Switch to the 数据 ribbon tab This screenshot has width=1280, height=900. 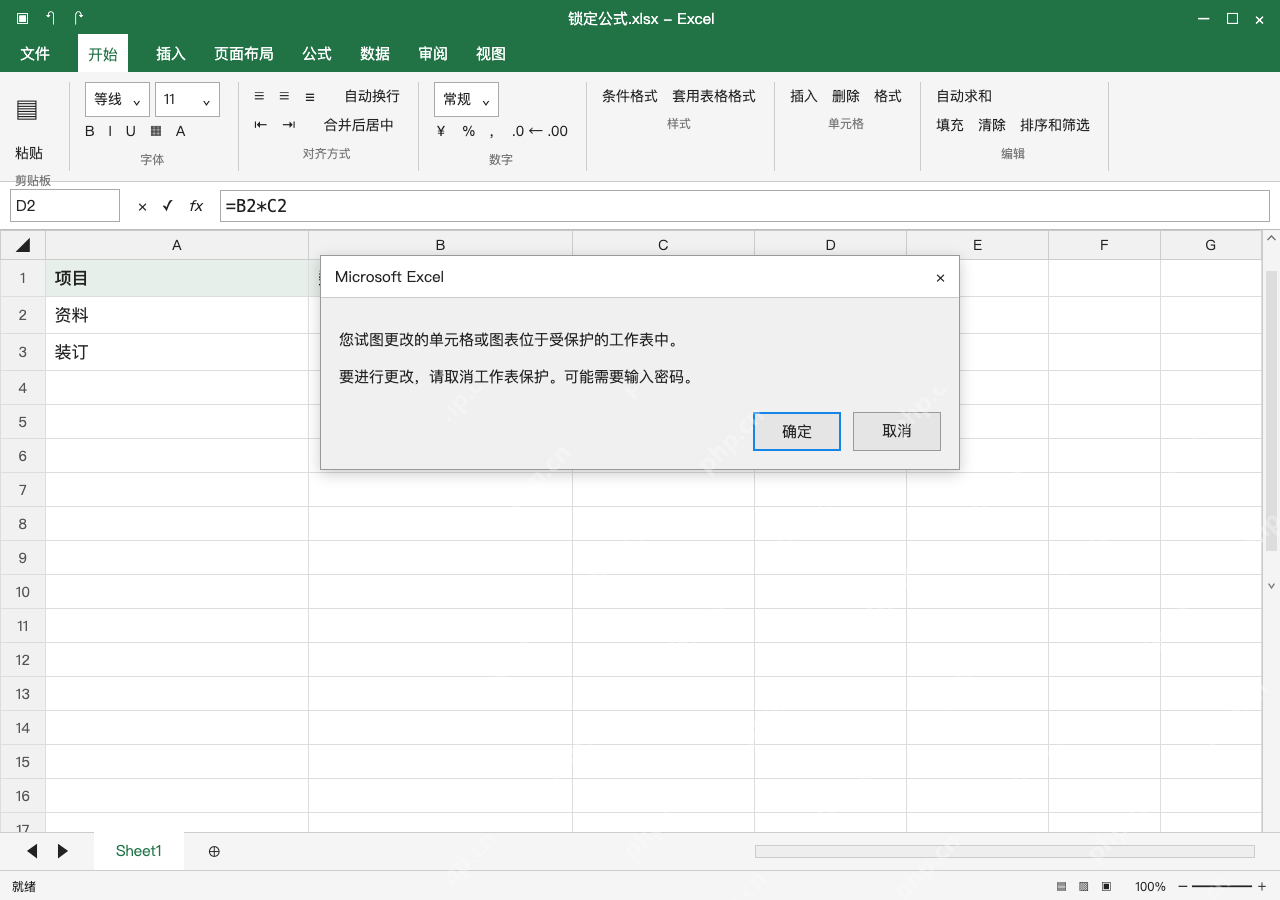pos(375,54)
